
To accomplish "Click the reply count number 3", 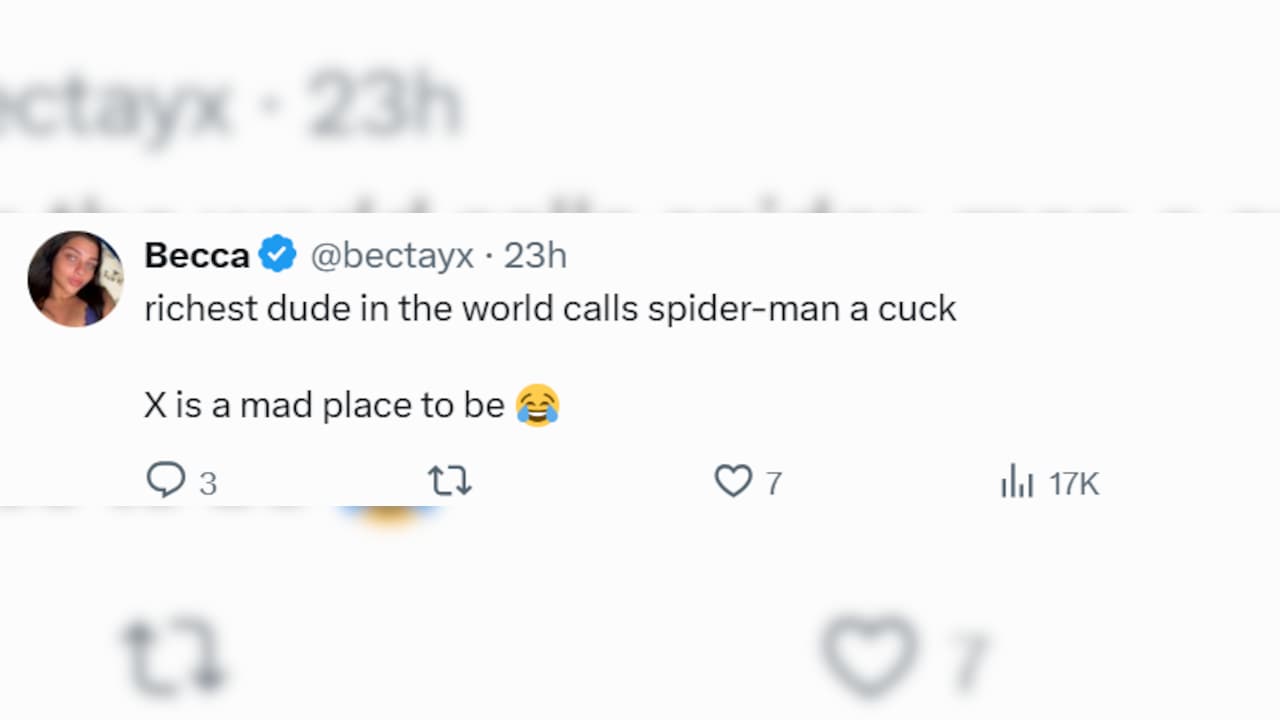I will (208, 484).
